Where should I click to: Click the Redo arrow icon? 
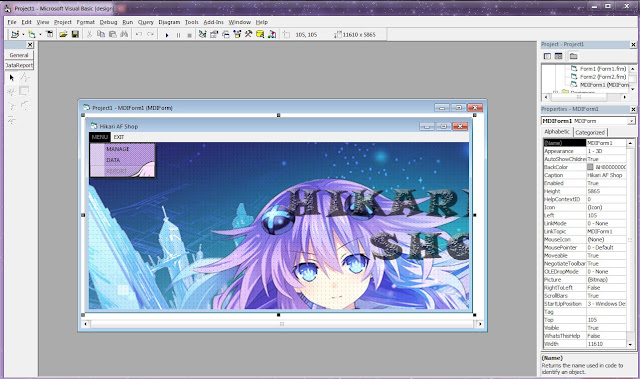[x=151, y=35]
